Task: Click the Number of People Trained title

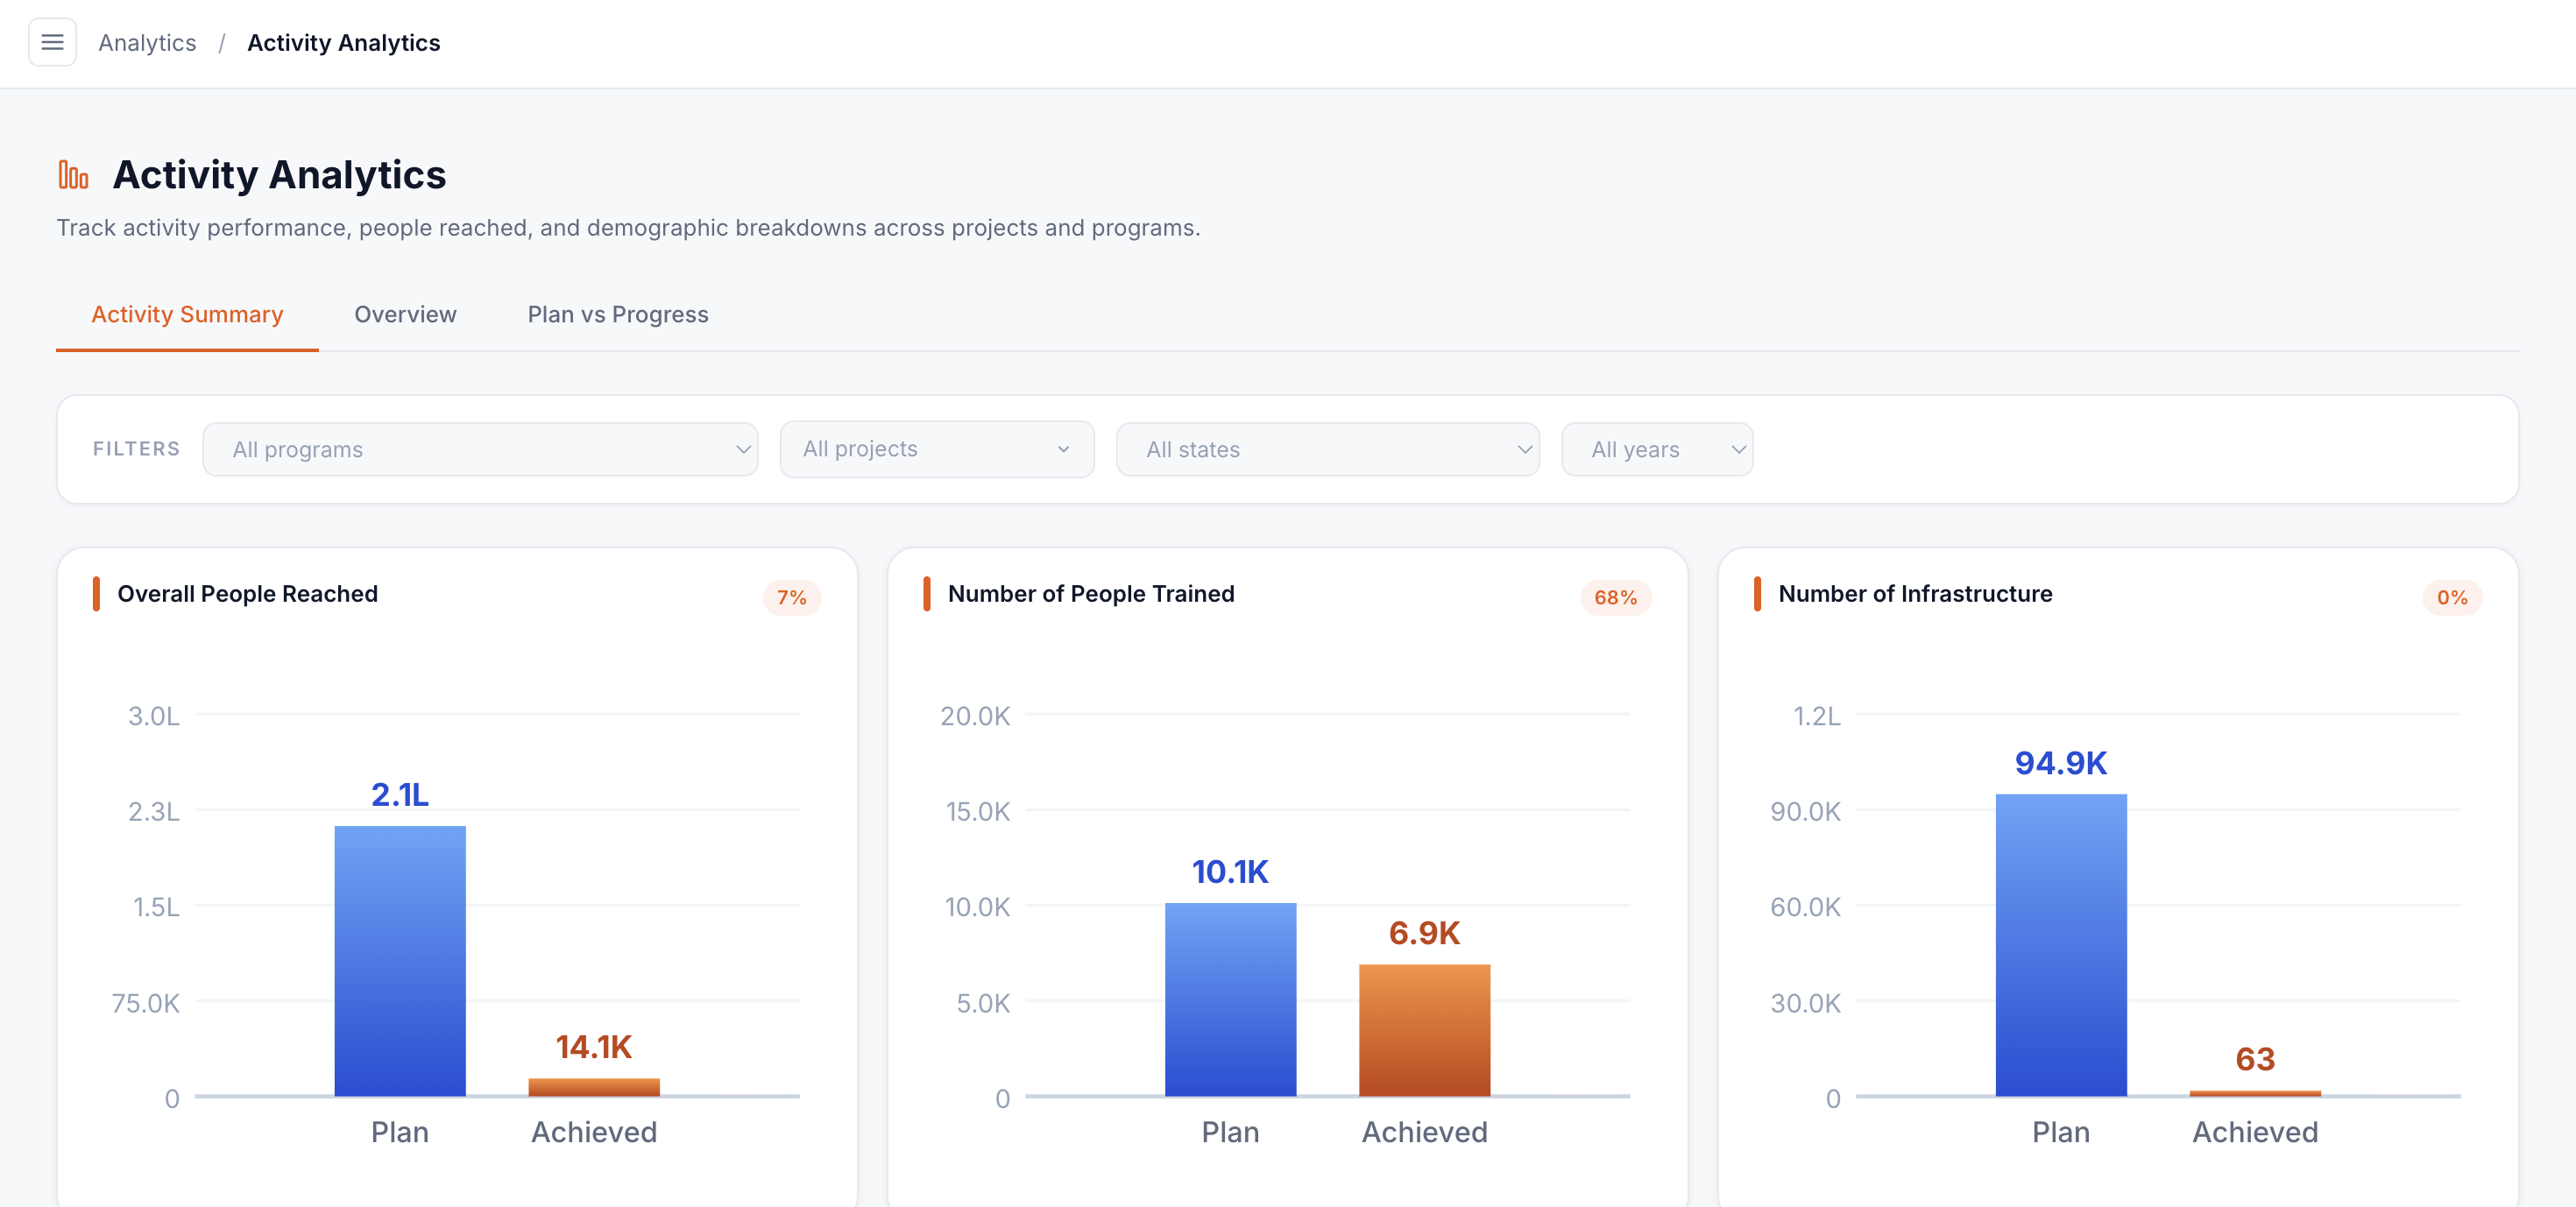Action: [1091, 594]
